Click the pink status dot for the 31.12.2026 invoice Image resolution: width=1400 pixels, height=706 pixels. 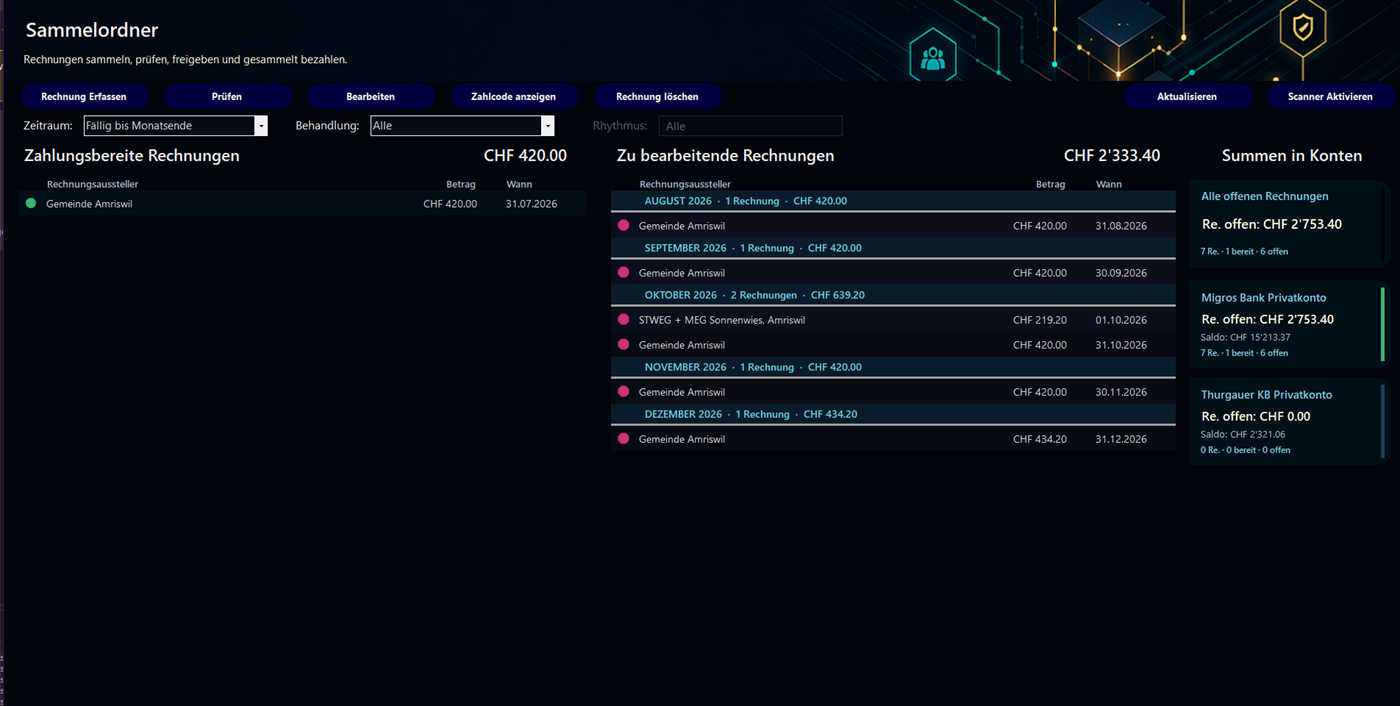(x=624, y=438)
